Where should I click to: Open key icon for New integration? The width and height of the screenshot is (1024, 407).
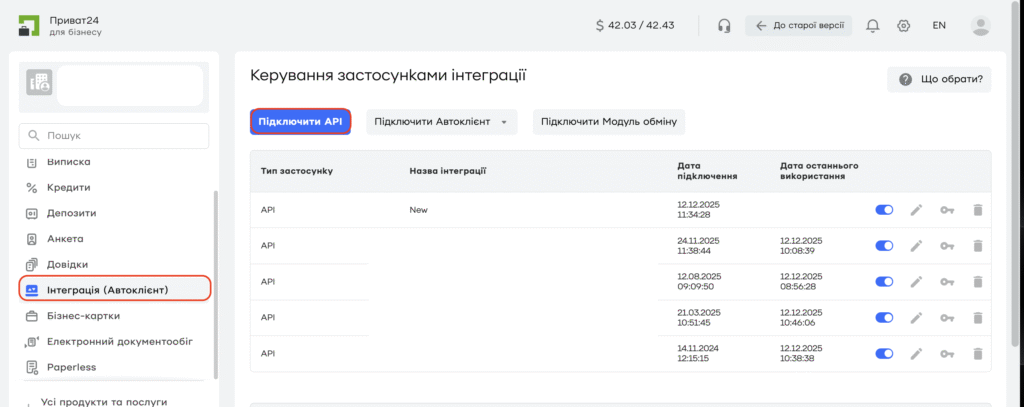point(946,210)
